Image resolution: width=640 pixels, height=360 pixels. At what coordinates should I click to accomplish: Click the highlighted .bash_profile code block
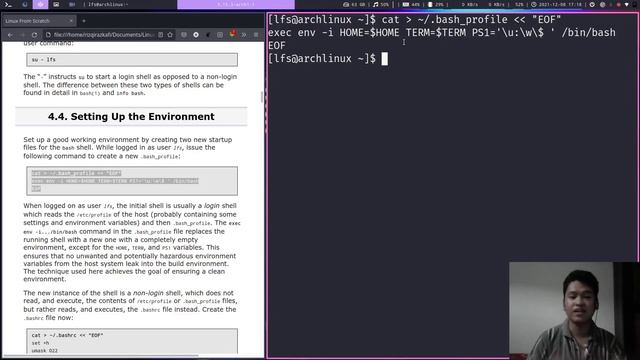coord(132,181)
